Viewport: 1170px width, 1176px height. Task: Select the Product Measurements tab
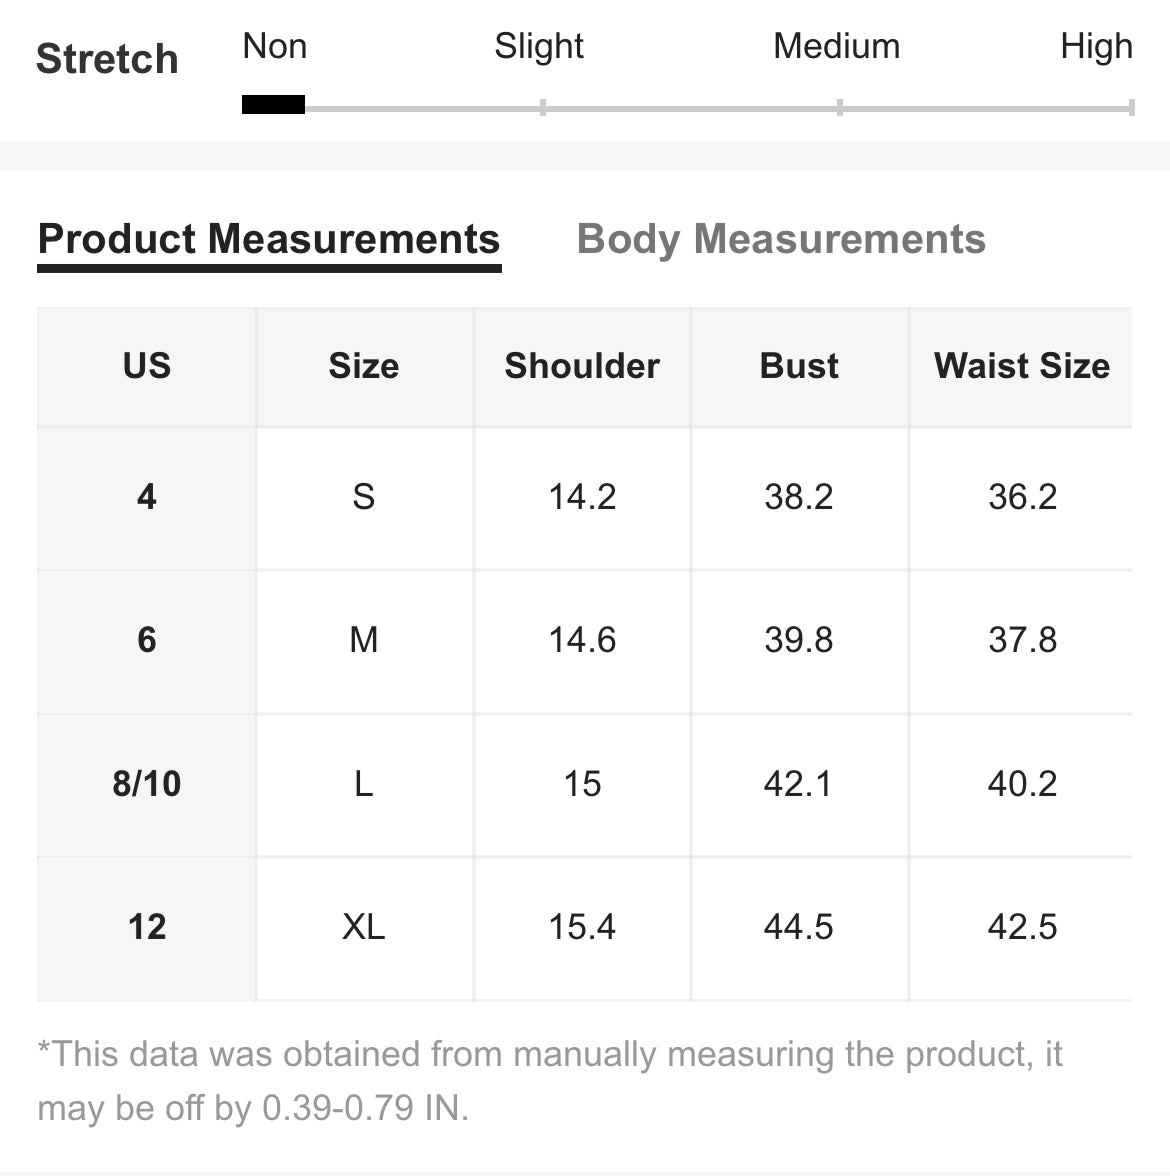[269, 240]
